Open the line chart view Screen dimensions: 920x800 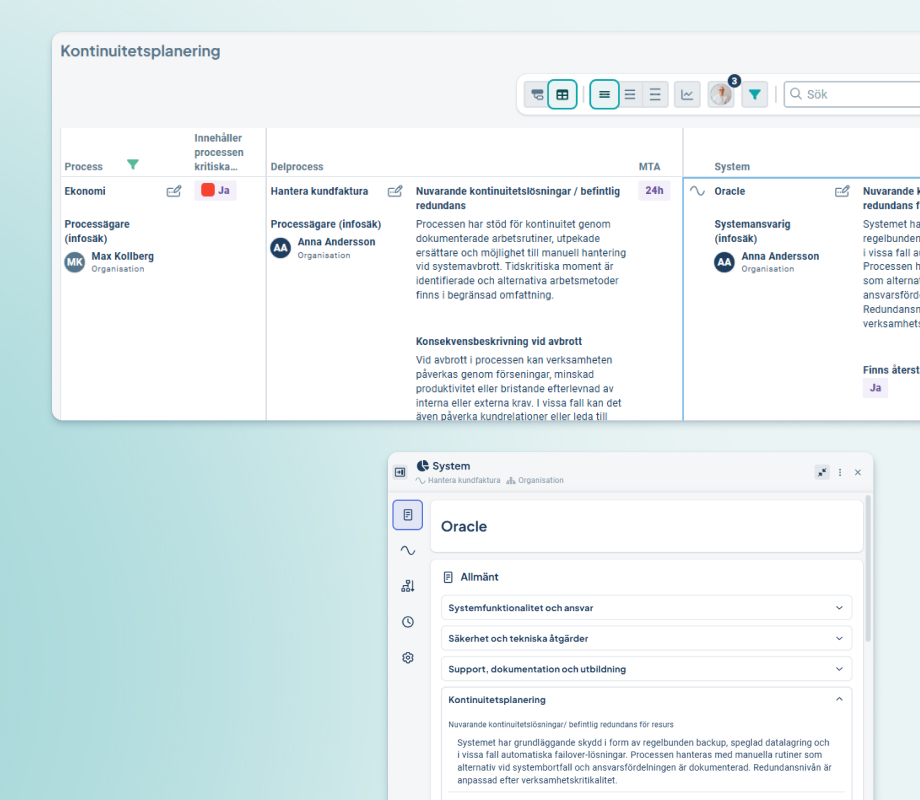coord(687,95)
